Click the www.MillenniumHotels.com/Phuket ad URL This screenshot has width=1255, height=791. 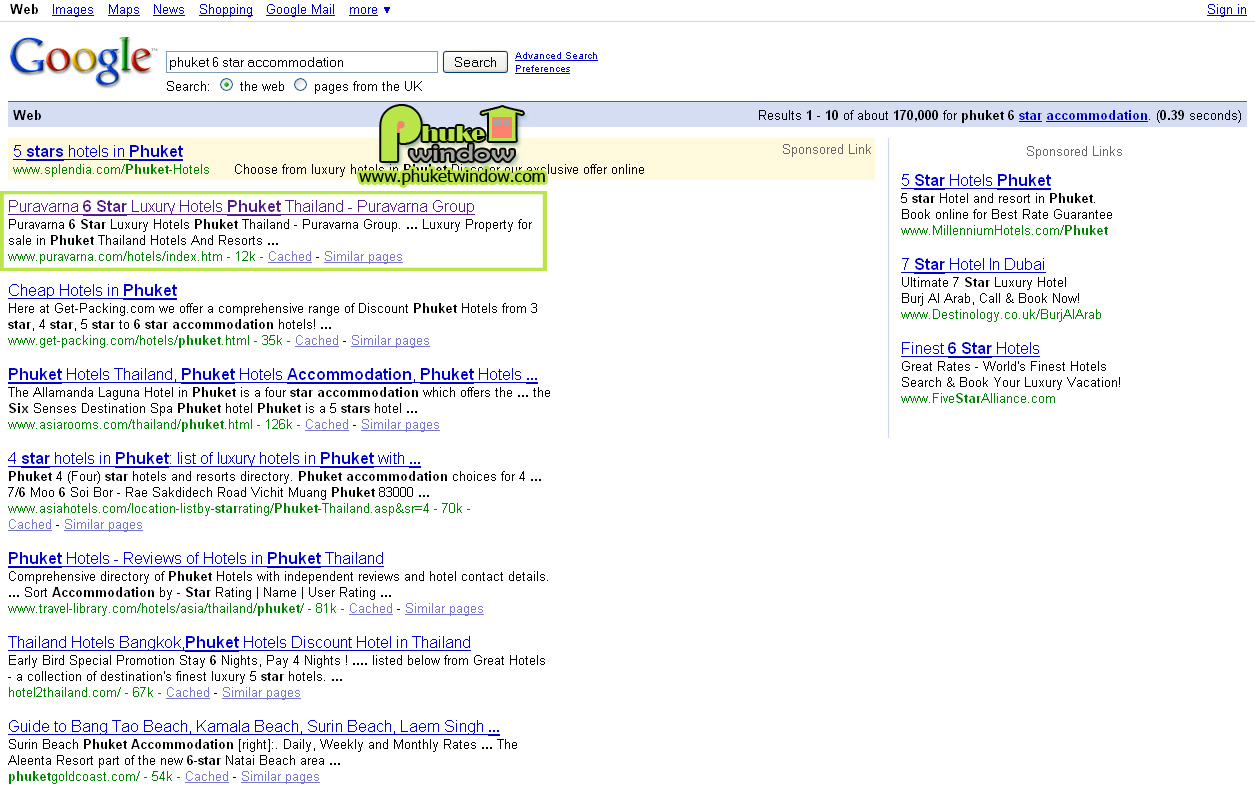click(x=1005, y=231)
